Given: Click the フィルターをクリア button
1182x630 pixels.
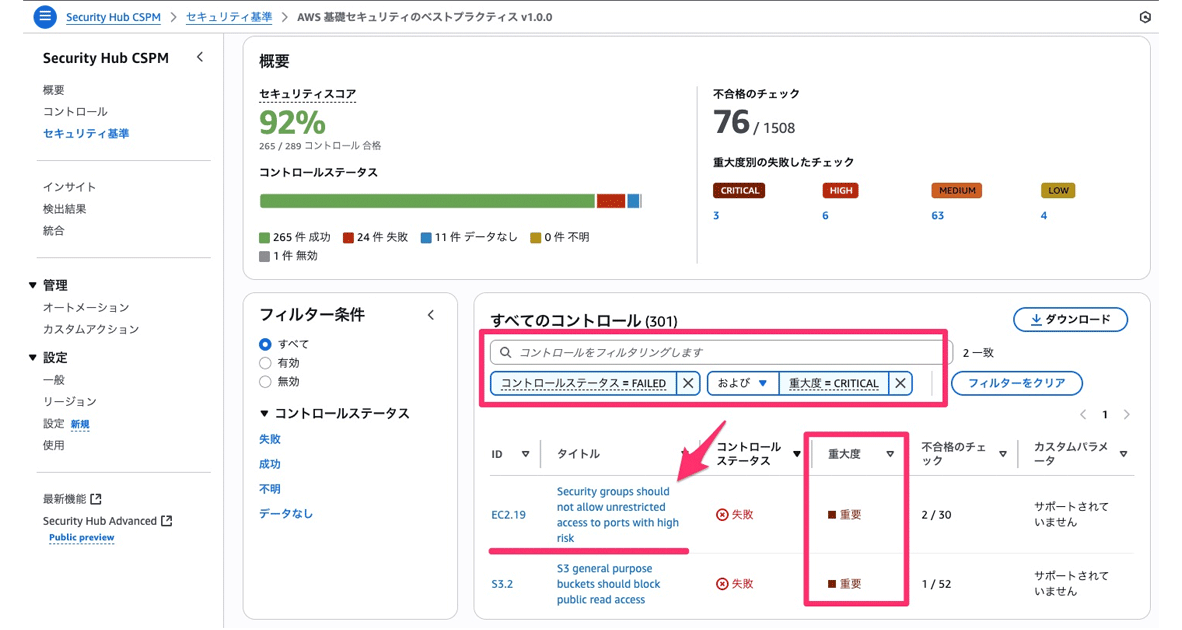Looking at the screenshot, I should tap(1016, 383).
